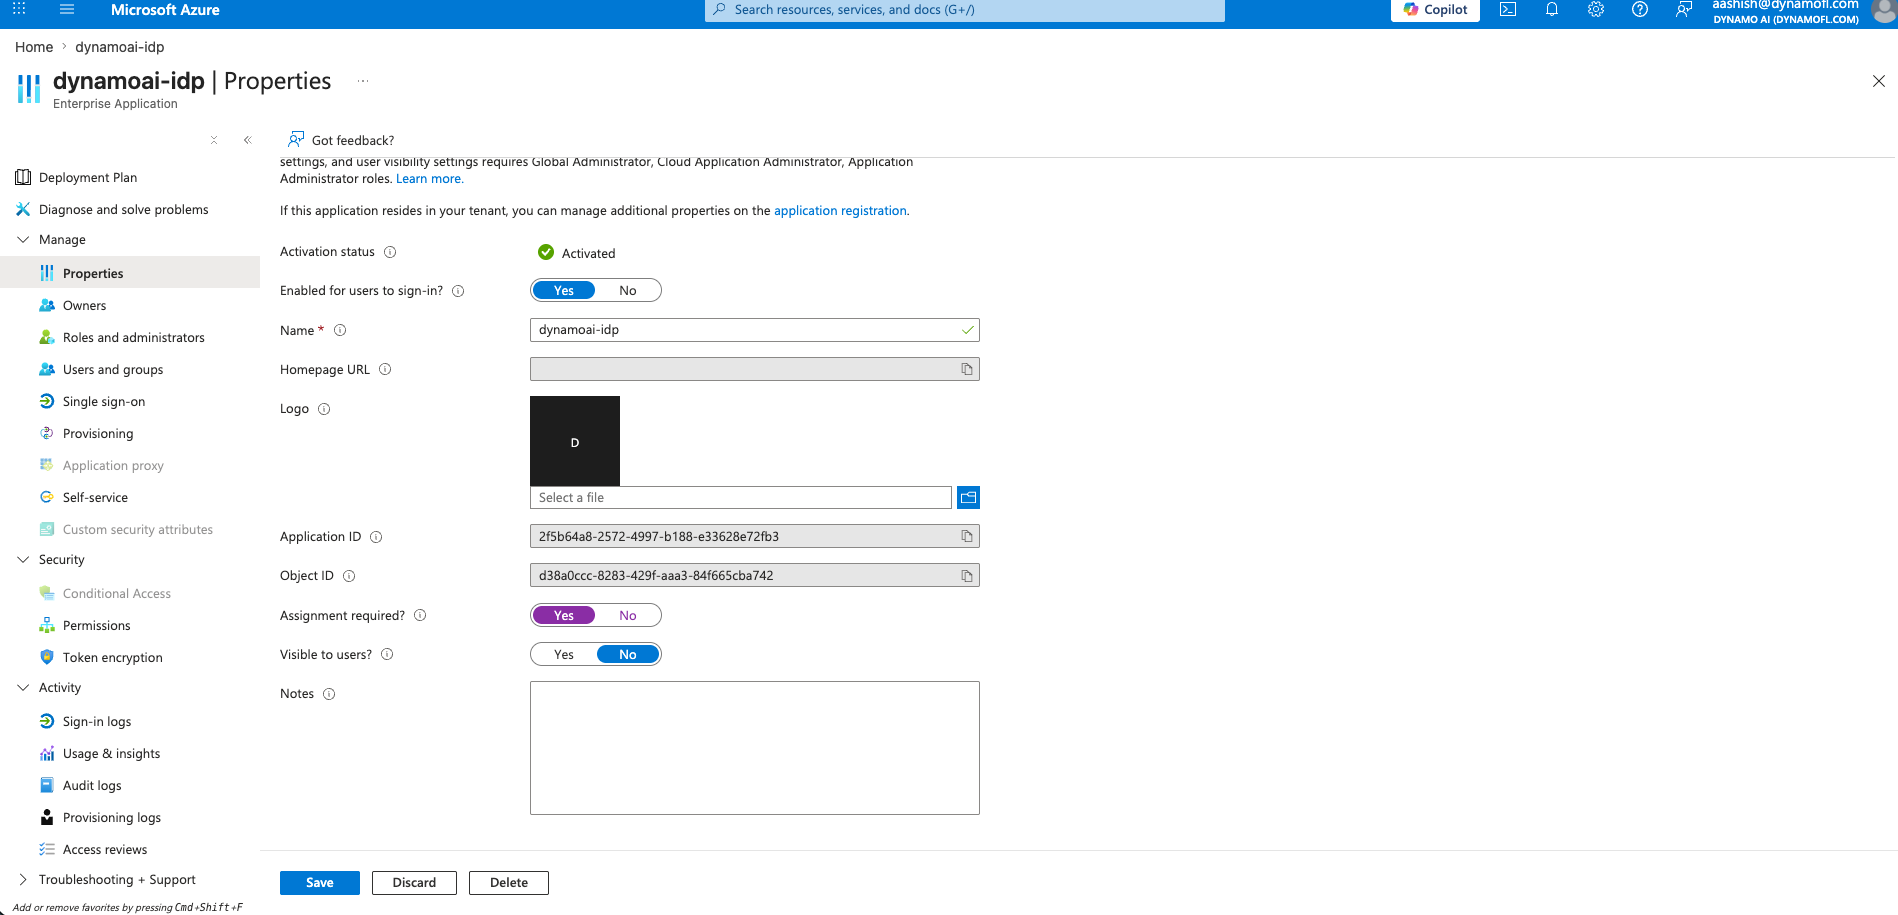Show info tooltip for Name field

pos(340,330)
